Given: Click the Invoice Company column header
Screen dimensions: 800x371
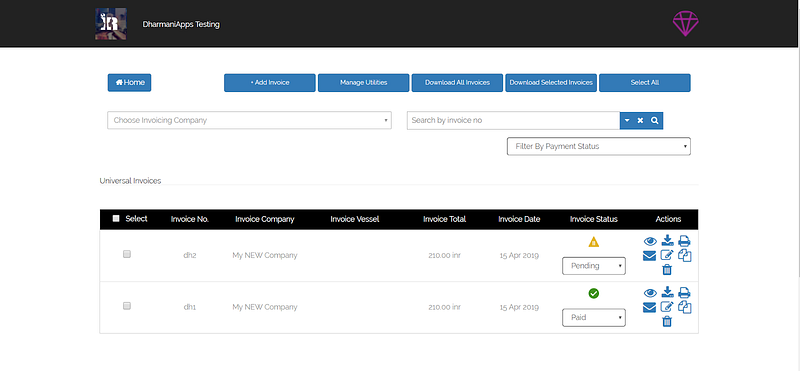Looking at the screenshot, I should tap(265, 219).
